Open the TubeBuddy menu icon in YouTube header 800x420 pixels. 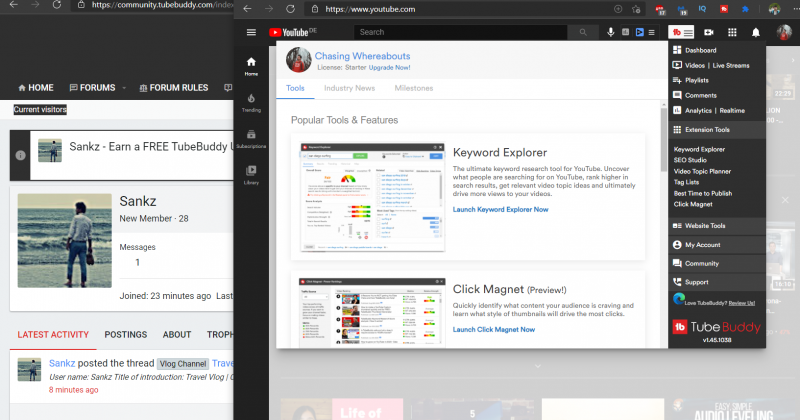pyautogui.click(x=682, y=32)
